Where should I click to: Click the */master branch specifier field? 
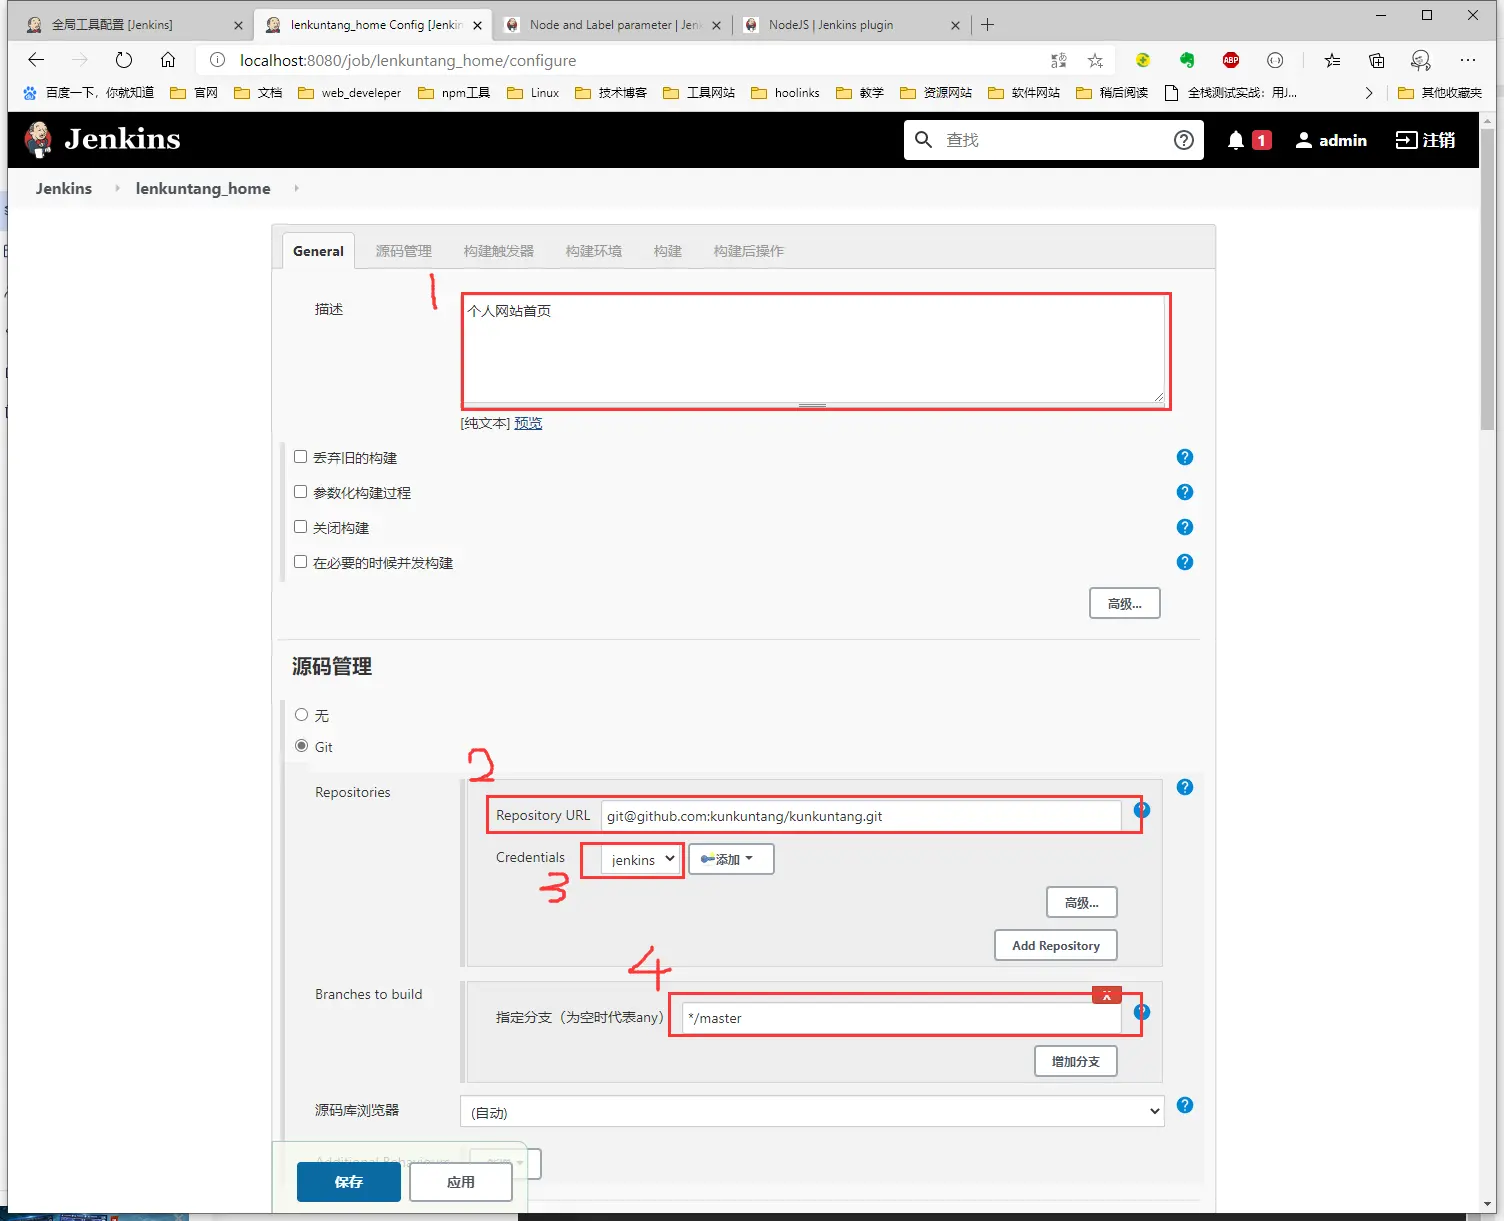coord(902,1018)
